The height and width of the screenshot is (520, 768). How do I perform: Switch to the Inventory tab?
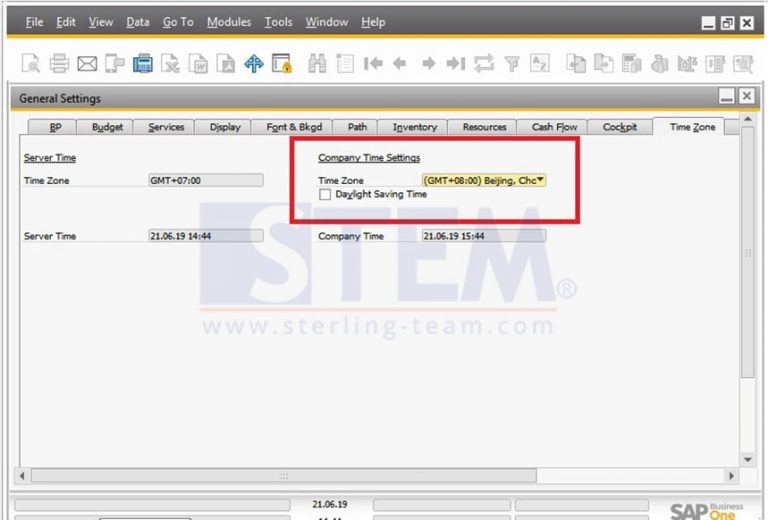(414, 127)
